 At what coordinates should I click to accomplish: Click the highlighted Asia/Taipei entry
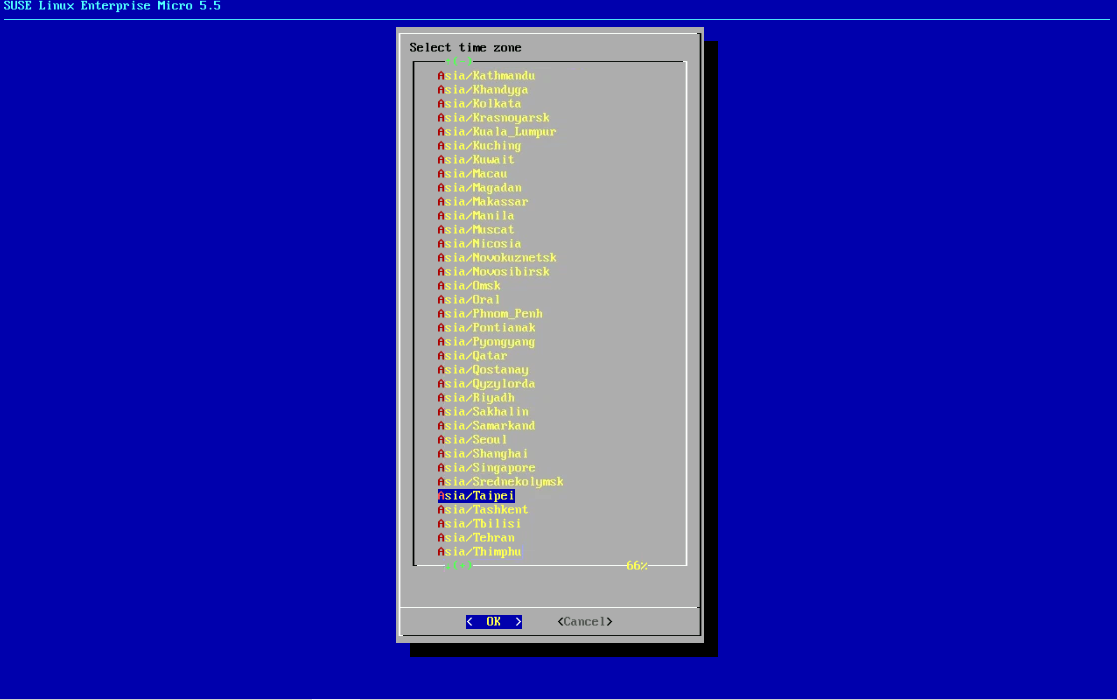[475, 496]
